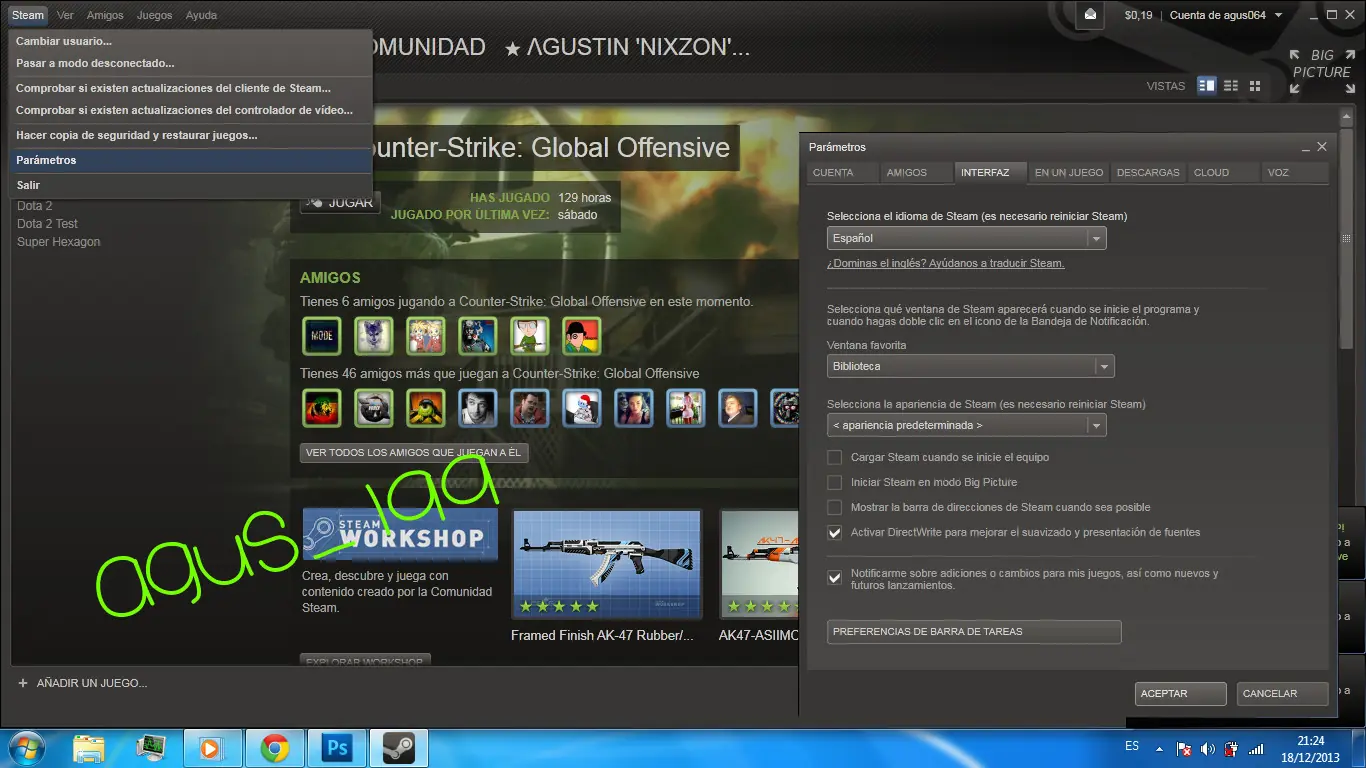Image resolution: width=1366 pixels, height=768 pixels.
Task: Open the EN UN JUEGO tab
Action: pos(1069,173)
